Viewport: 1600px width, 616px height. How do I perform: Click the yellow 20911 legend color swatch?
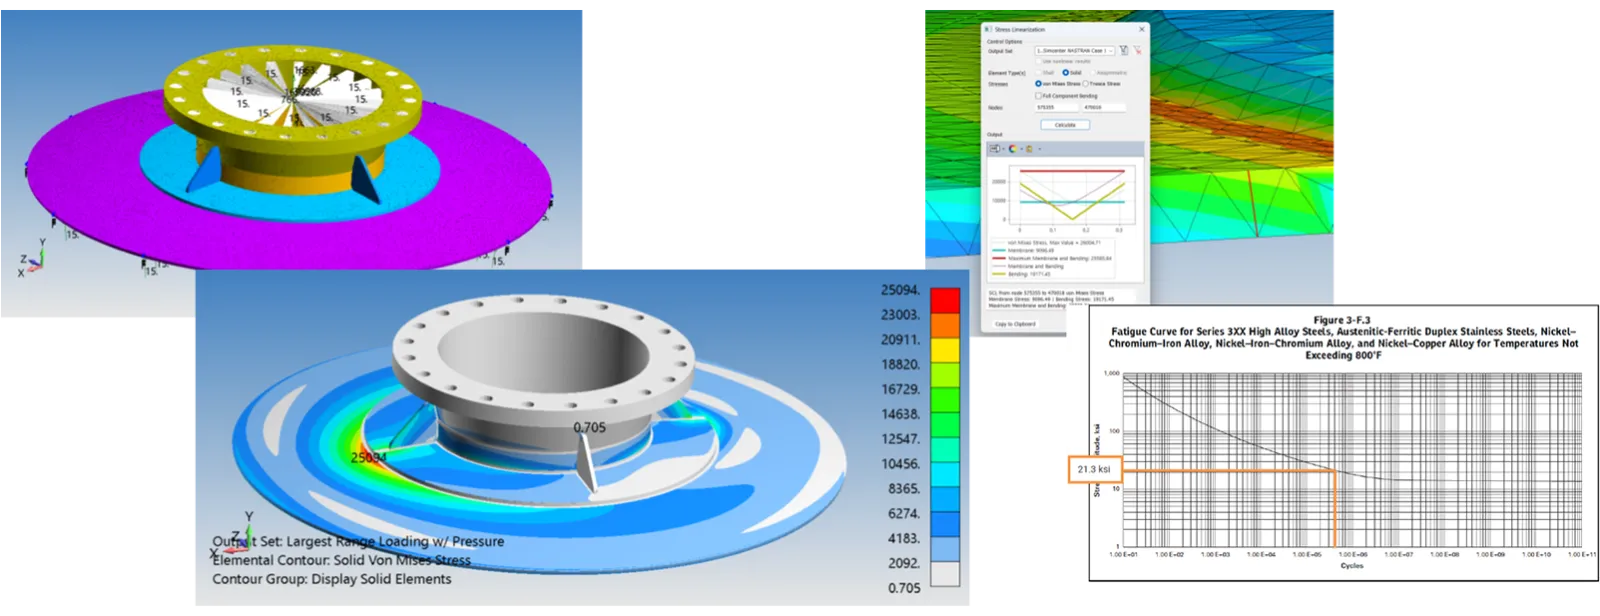point(945,350)
